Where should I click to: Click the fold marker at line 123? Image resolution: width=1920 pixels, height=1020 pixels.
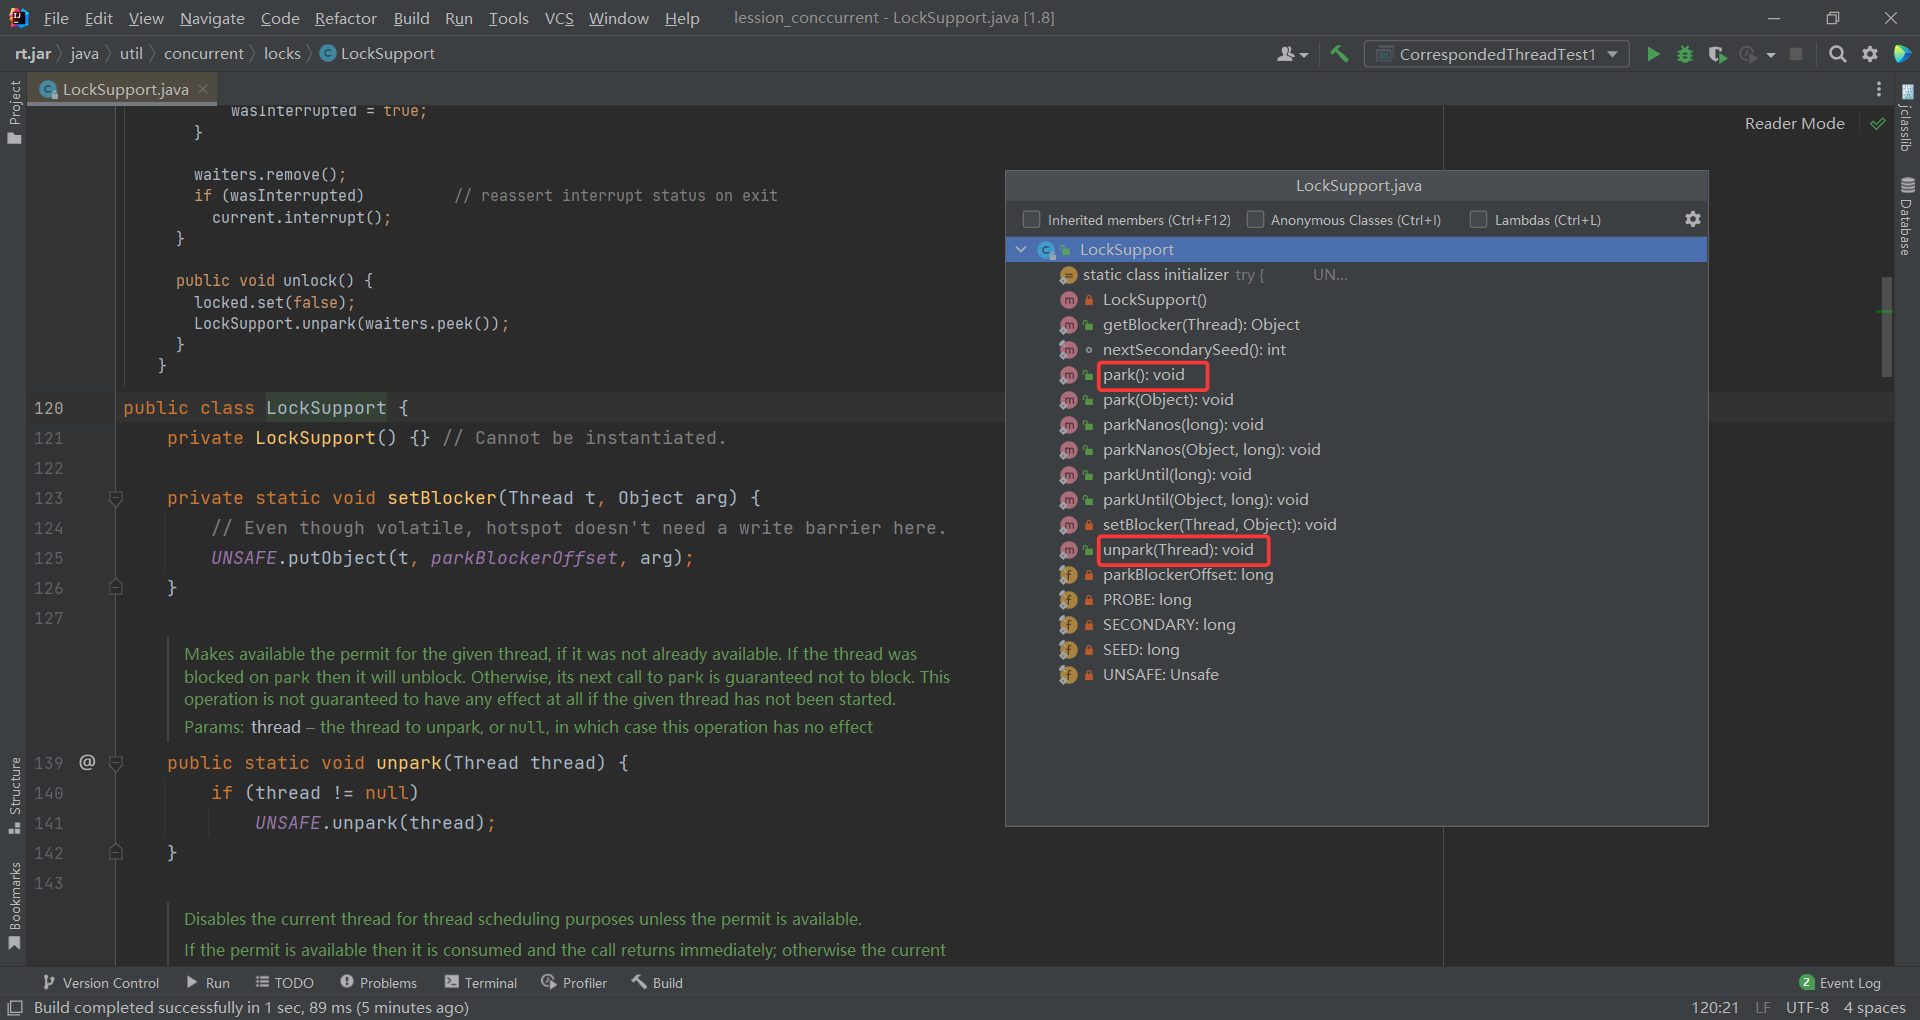(x=116, y=498)
